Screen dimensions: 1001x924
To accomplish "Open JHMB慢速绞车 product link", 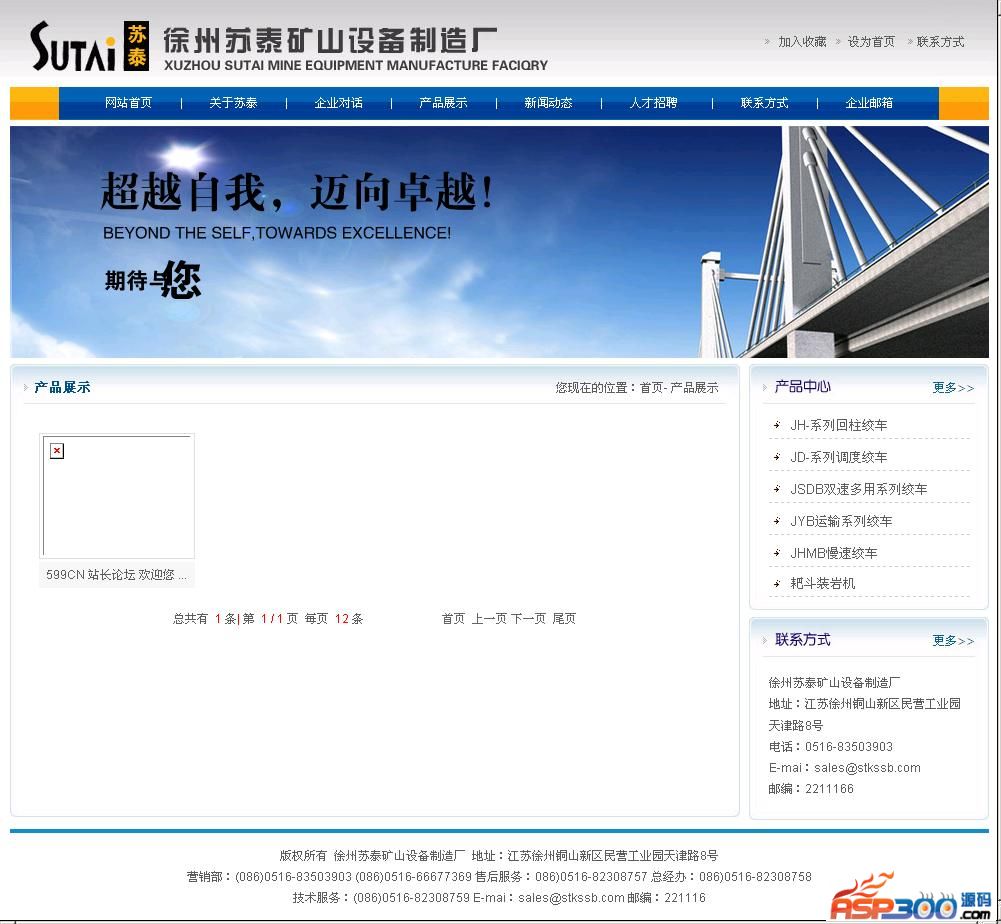I will click(x=834, y=553).
